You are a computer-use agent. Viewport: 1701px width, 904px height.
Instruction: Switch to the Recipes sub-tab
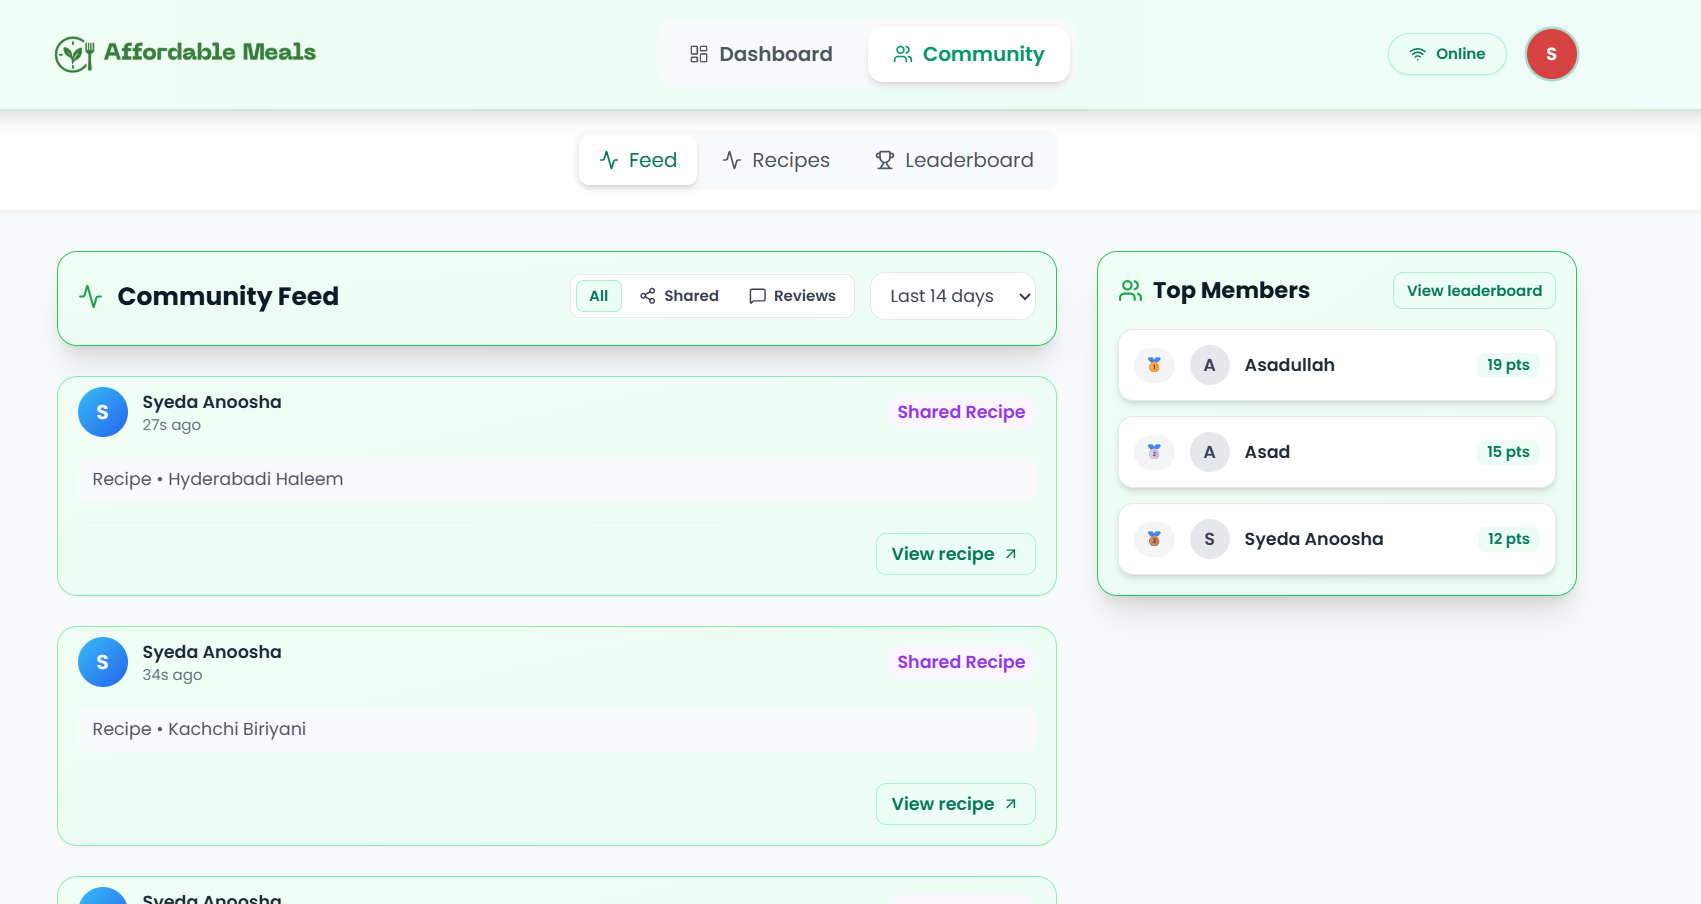[777, 160]
